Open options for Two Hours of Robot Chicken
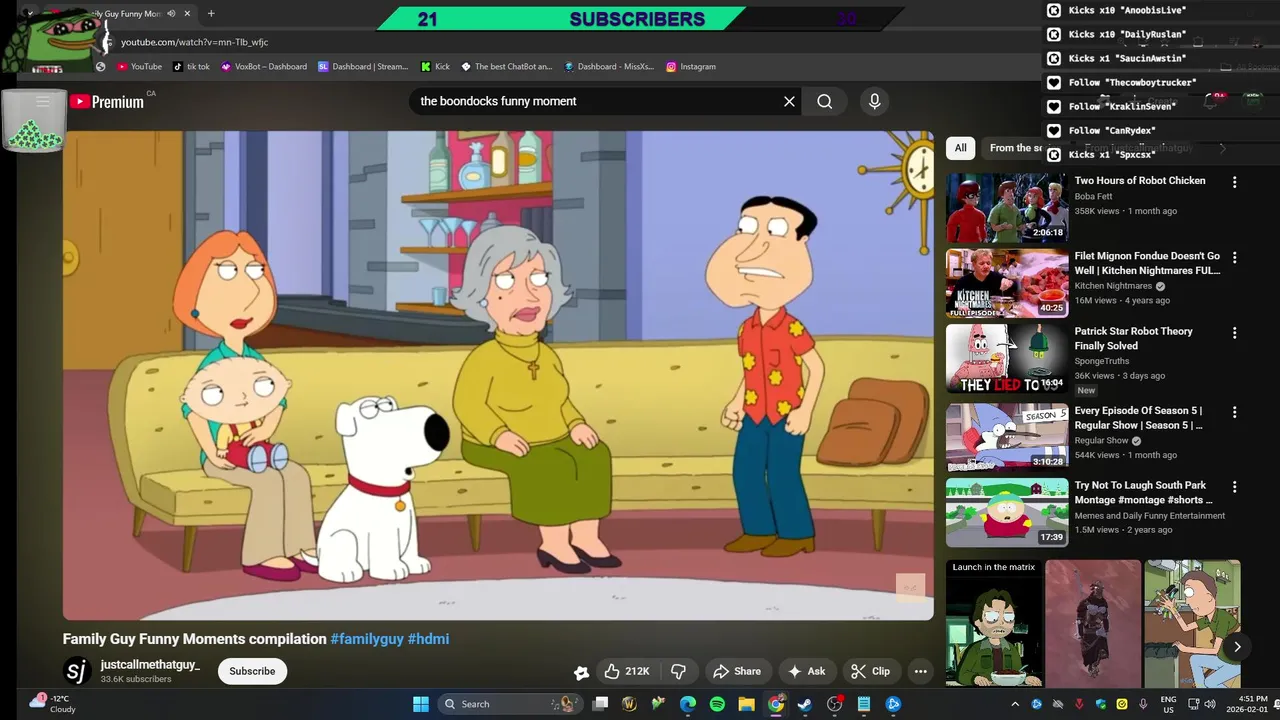The height and width of the screenshot is (720, 1280). 1234,182
